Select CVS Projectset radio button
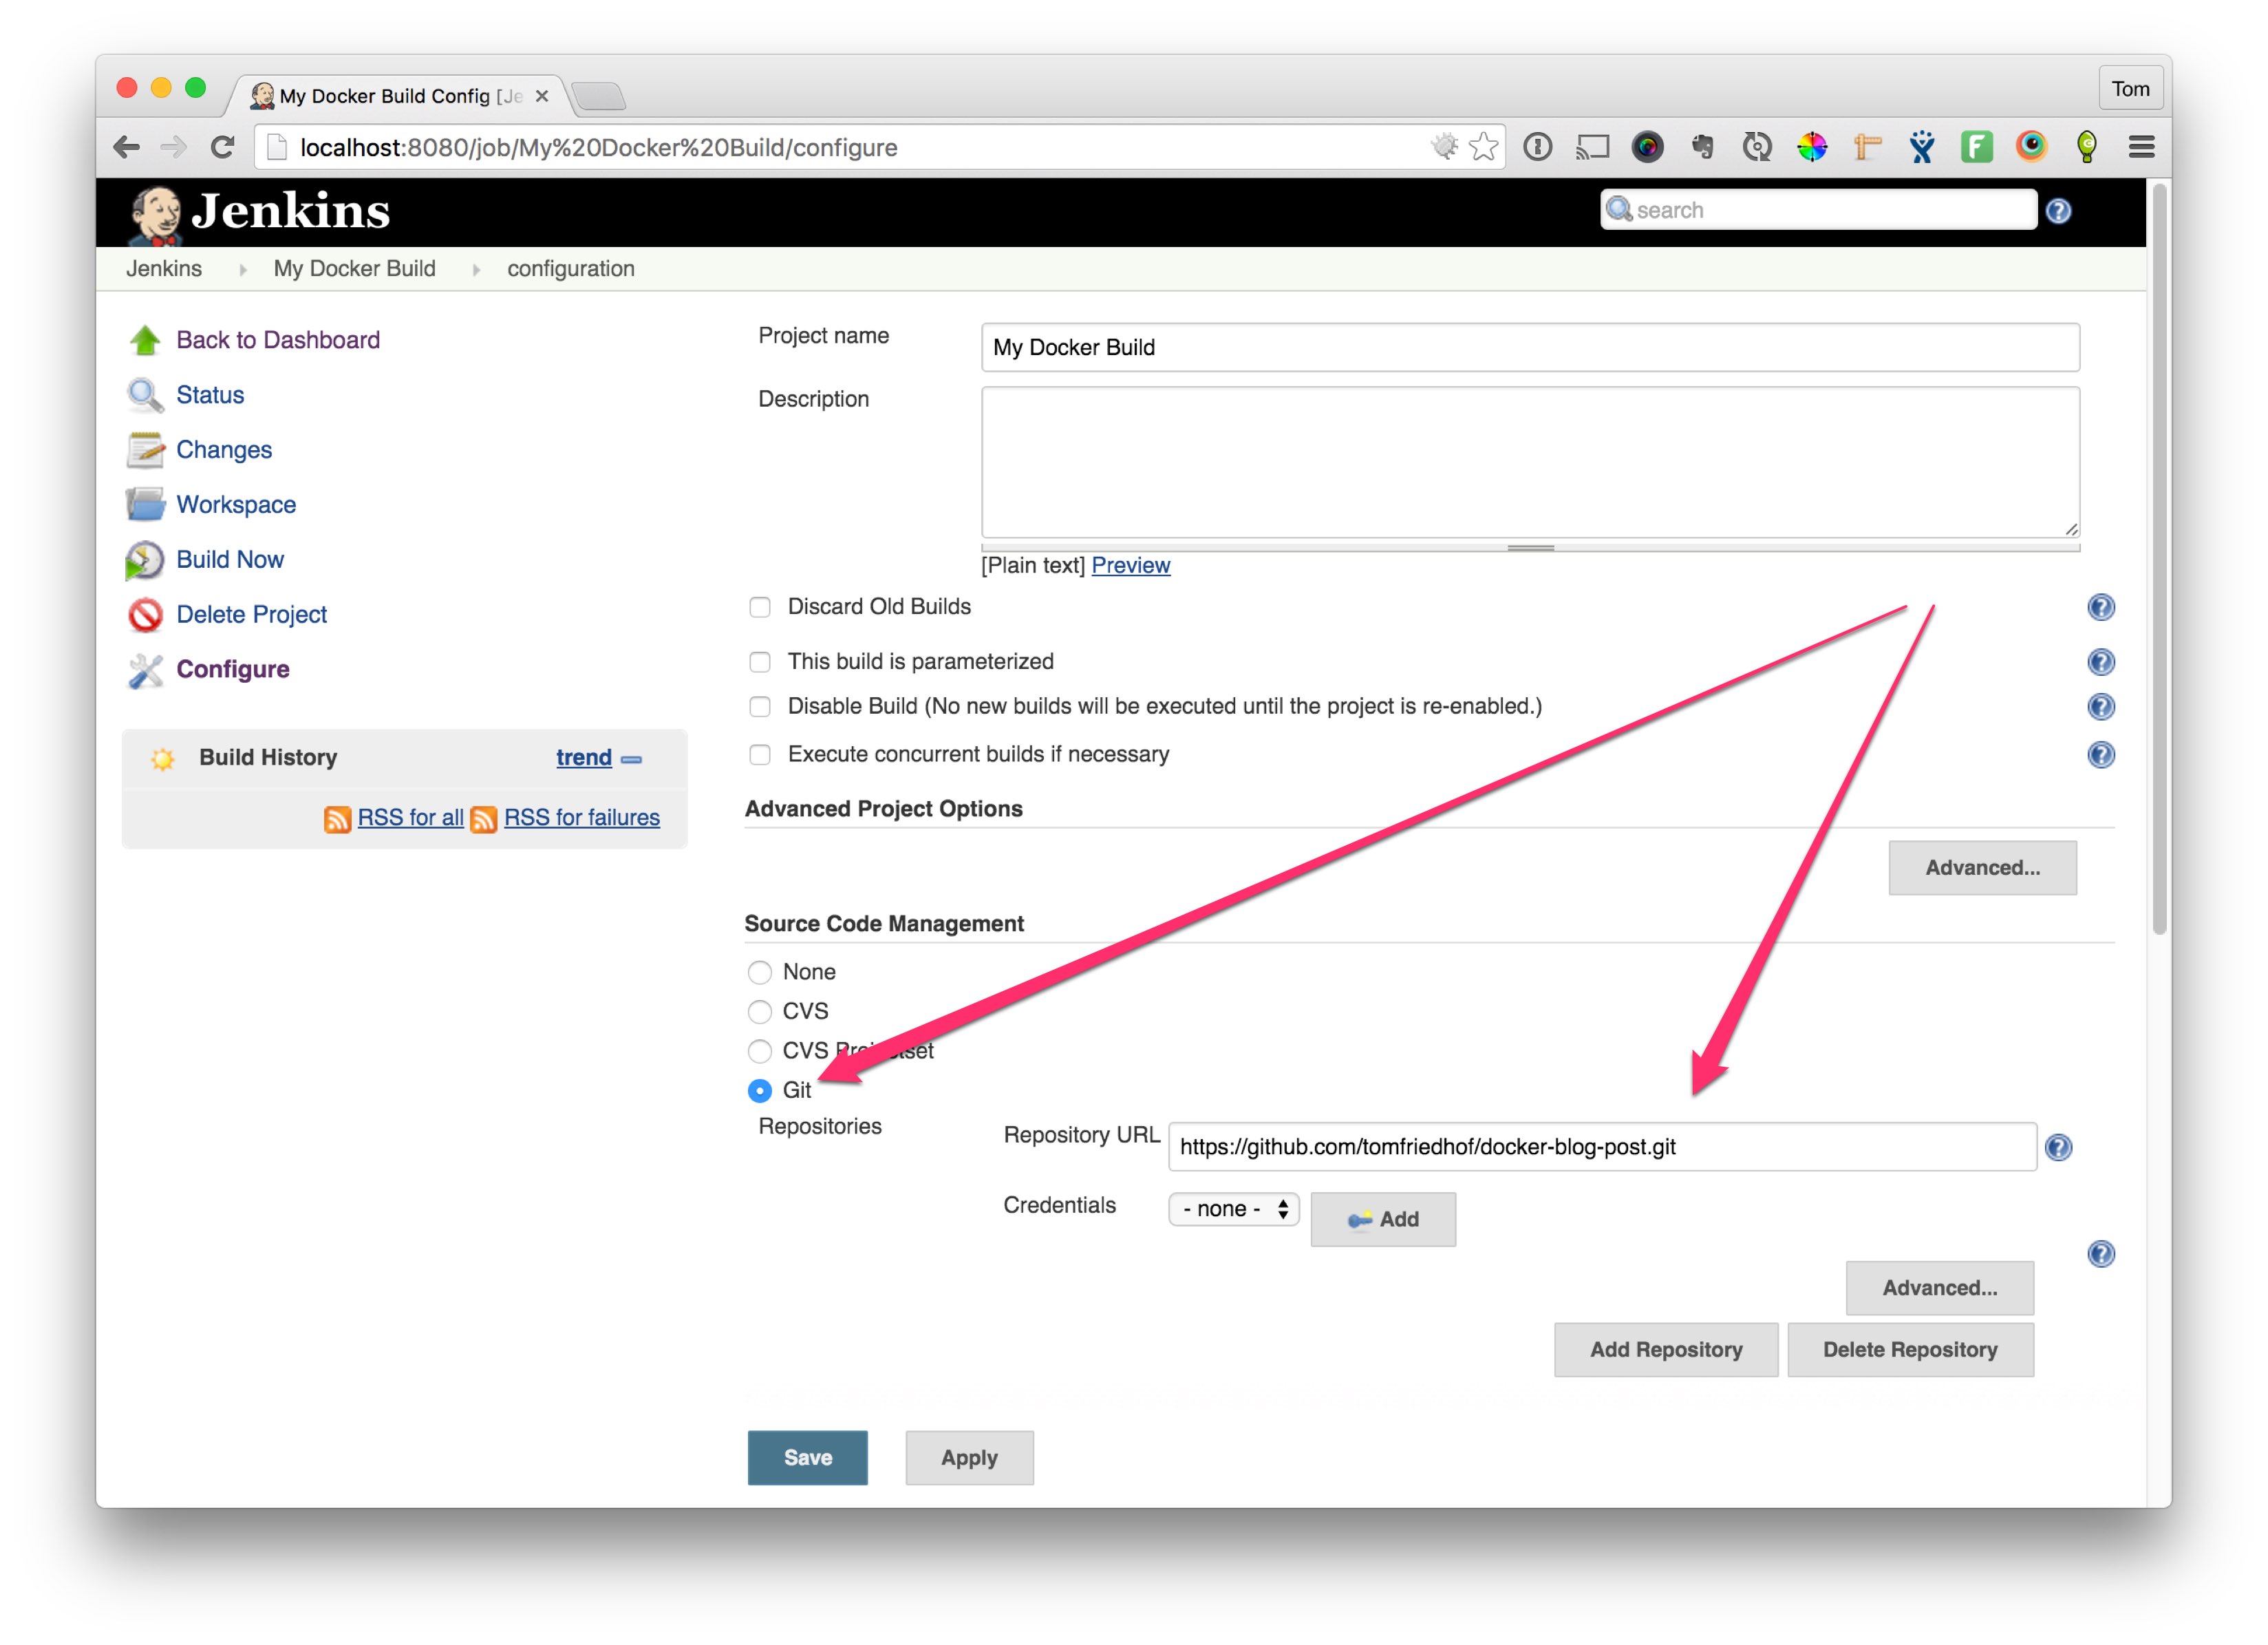This screenshot has height=1645, width=2268. click(760, 1051)
